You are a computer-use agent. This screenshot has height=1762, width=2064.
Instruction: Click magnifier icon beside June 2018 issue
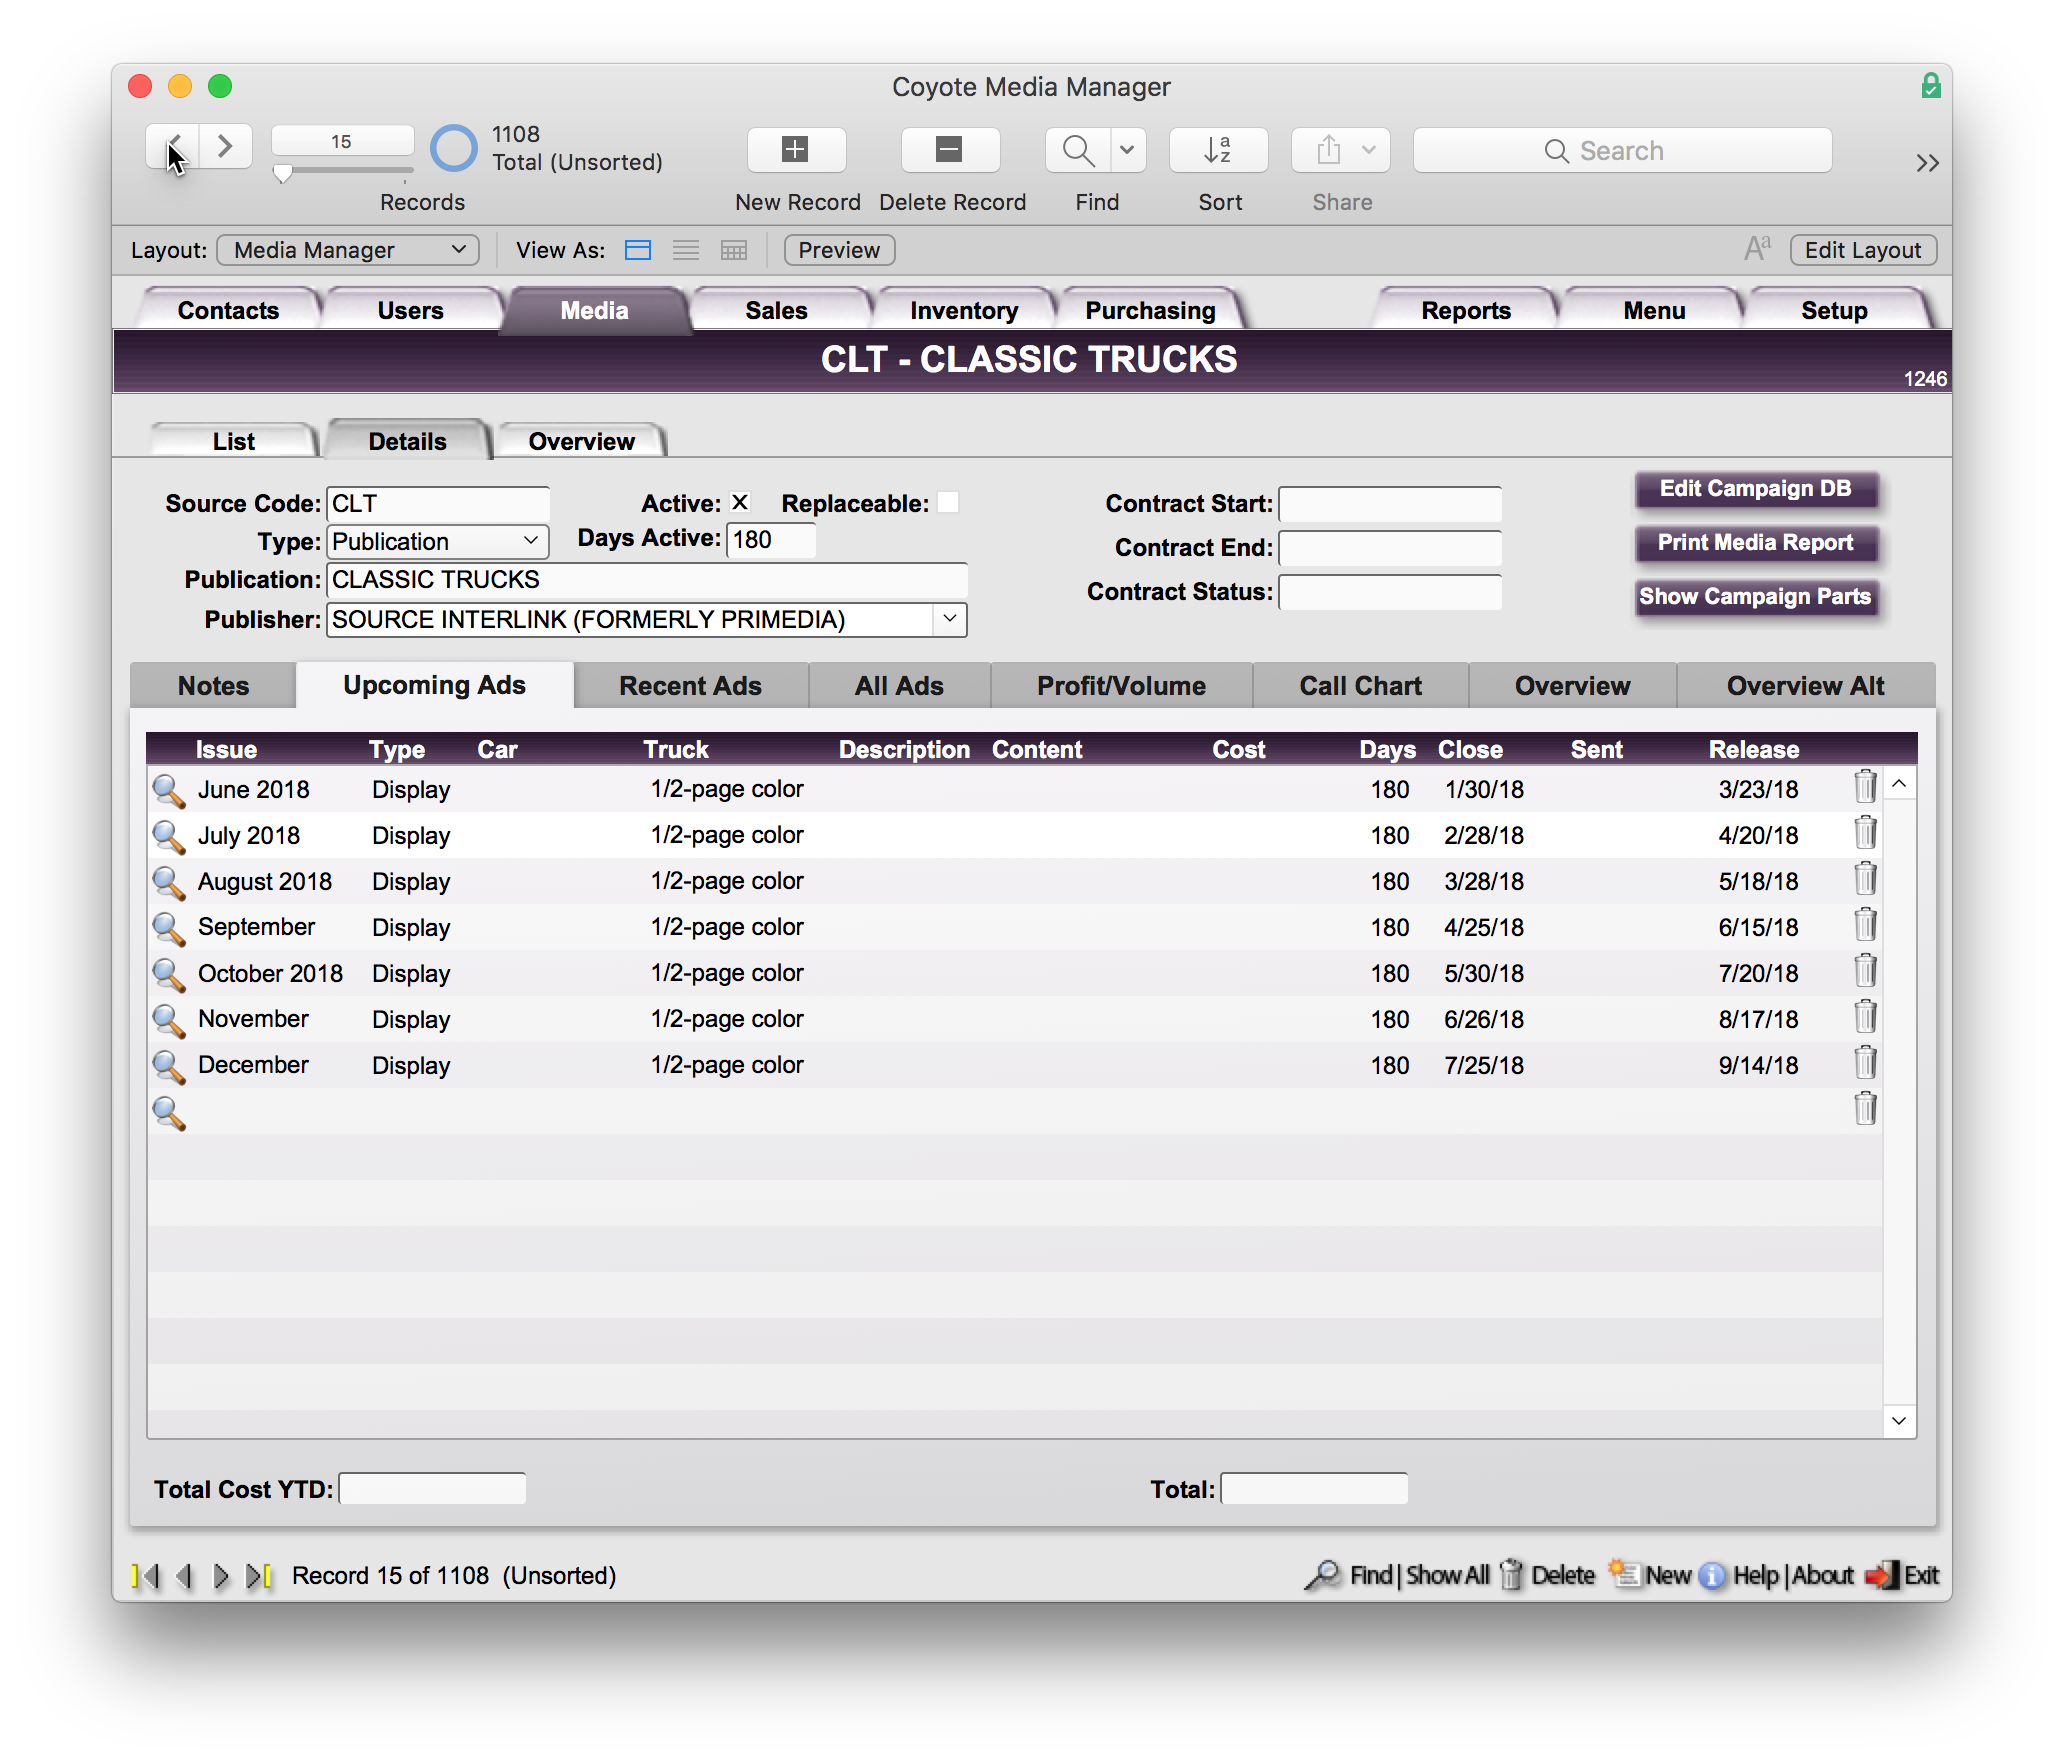pos(168,790)
